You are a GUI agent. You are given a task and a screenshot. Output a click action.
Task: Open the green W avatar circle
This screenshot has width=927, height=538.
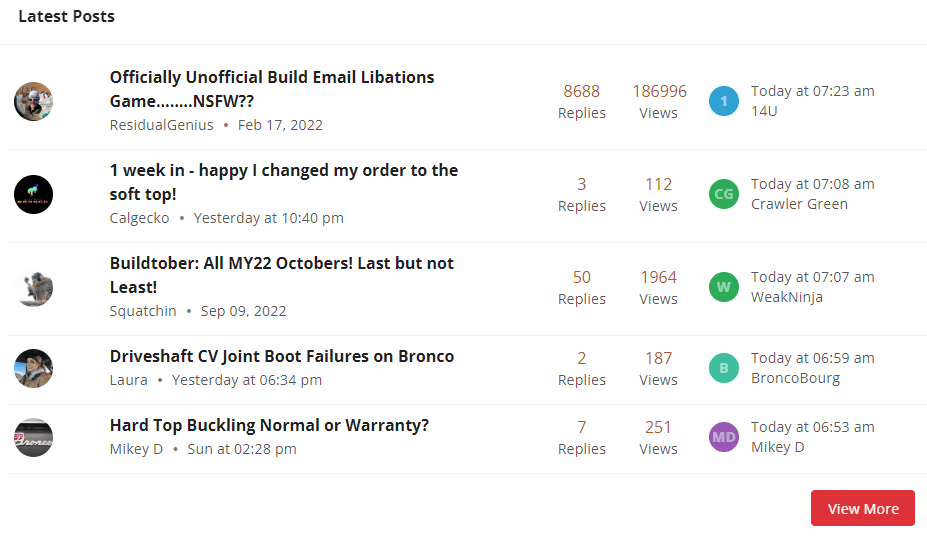coord(724,287)
